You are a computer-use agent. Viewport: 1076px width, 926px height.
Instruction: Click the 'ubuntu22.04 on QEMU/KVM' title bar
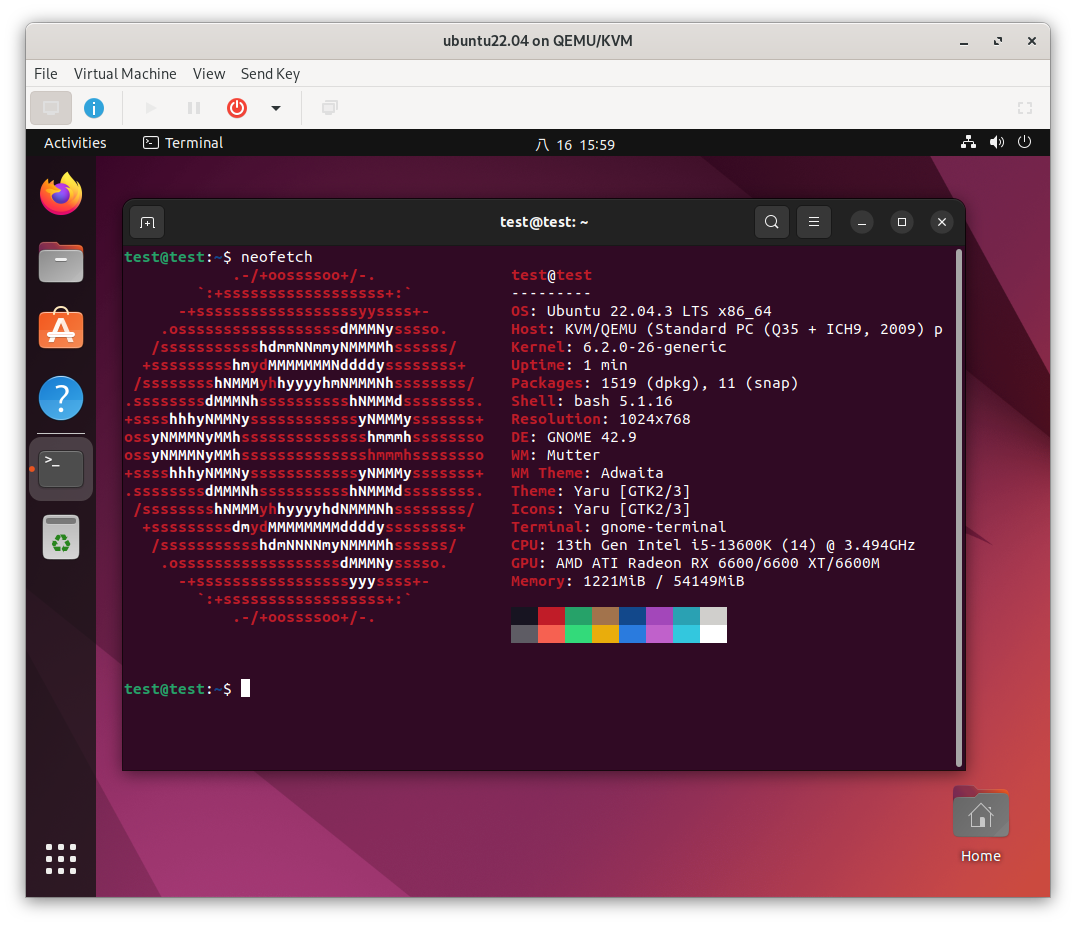coord(537,40)
